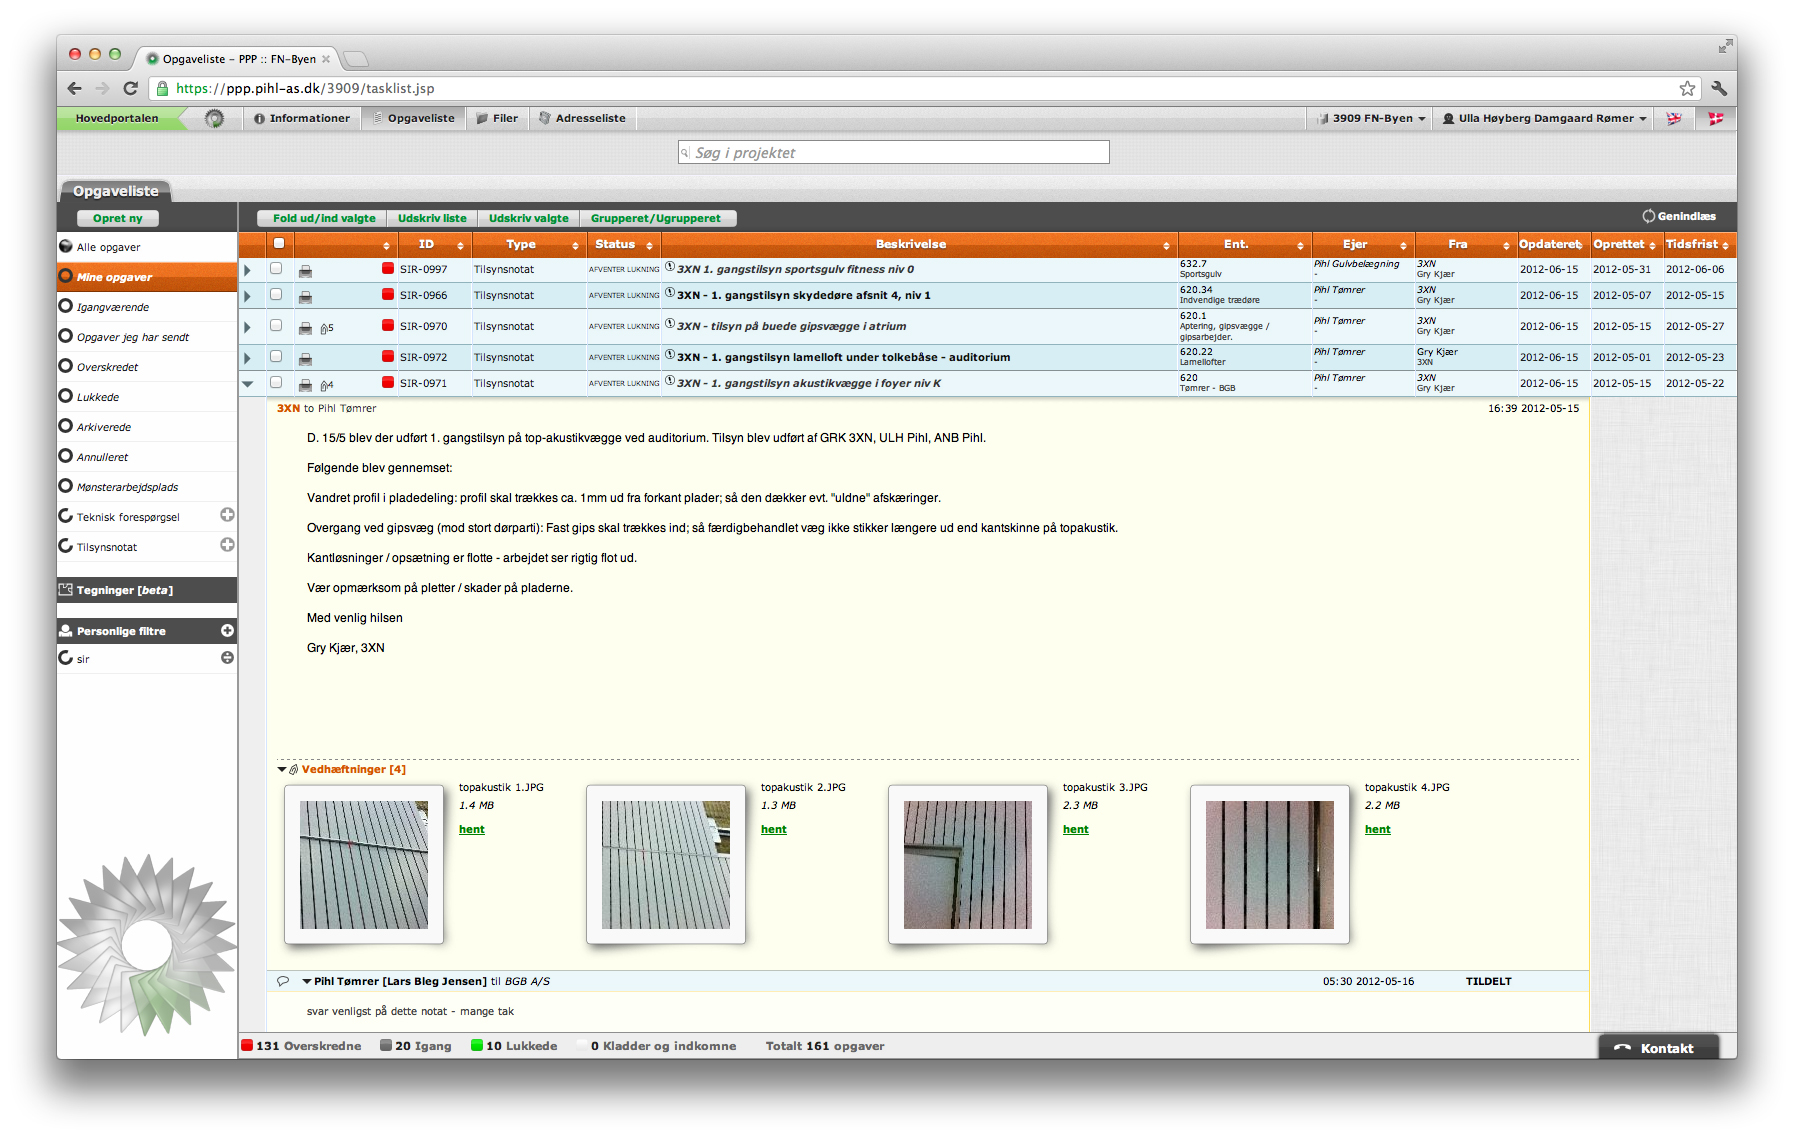Go to the Adresseliste tab
The height and width of the screenshot is (1138, 1794).
(582, 118)
